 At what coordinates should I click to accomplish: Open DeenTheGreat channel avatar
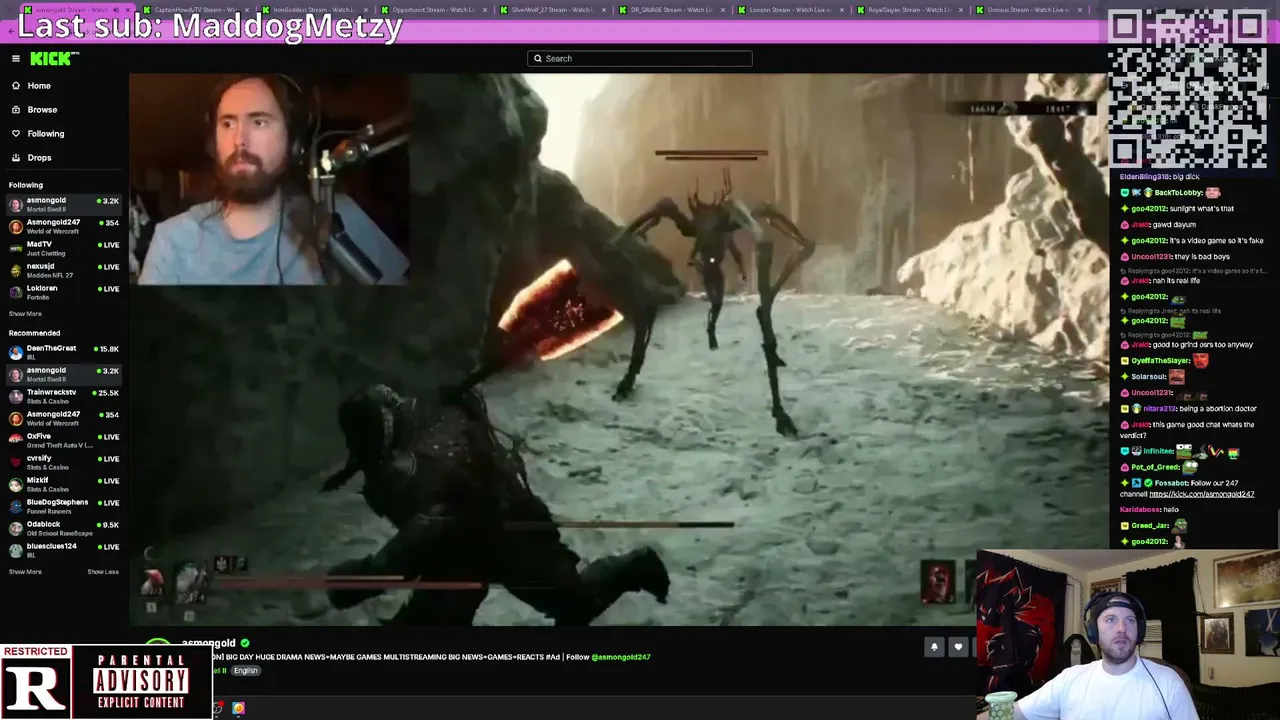point(16,353)
